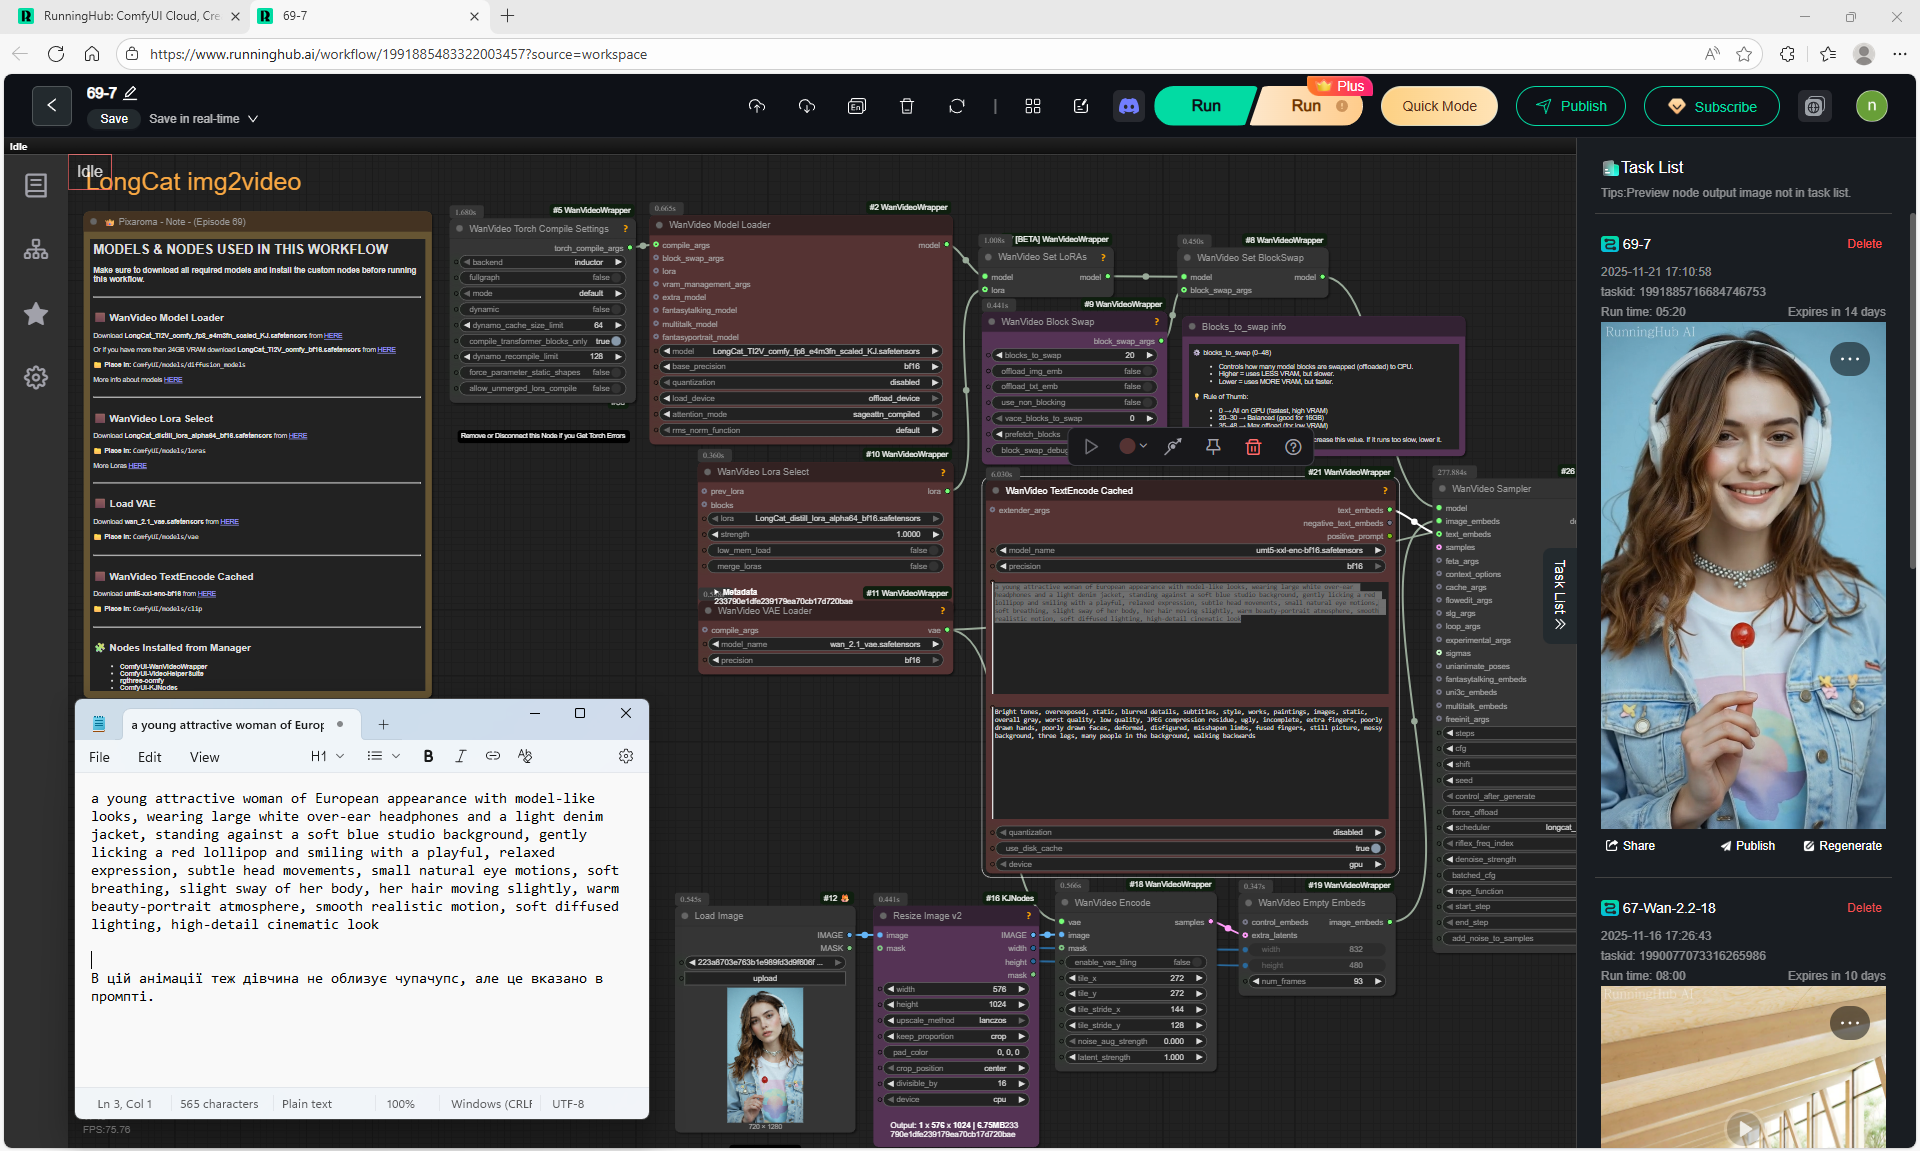1920x1151 pixels.
Task: Open the node hierarchy icon in sidebar
Action: point(36,250)
